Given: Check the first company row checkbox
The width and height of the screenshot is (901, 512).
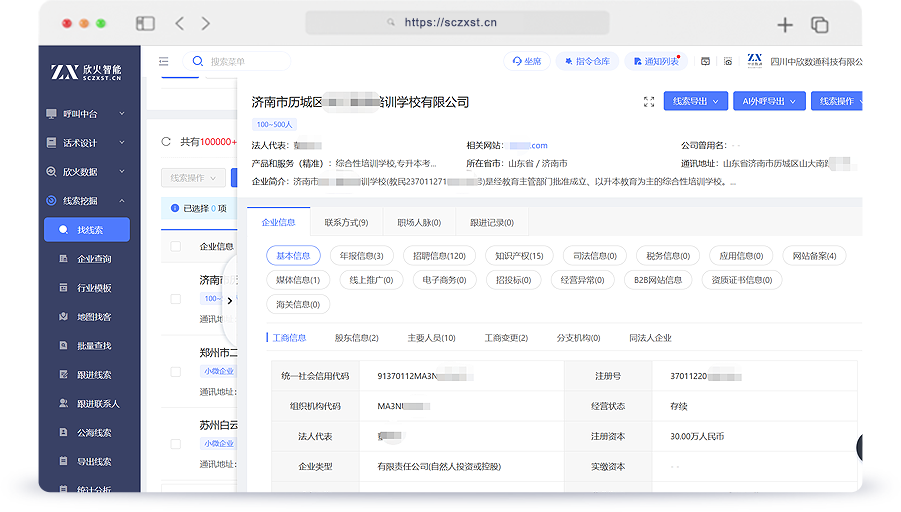Looking at the screenshot, I should (176, 299).
